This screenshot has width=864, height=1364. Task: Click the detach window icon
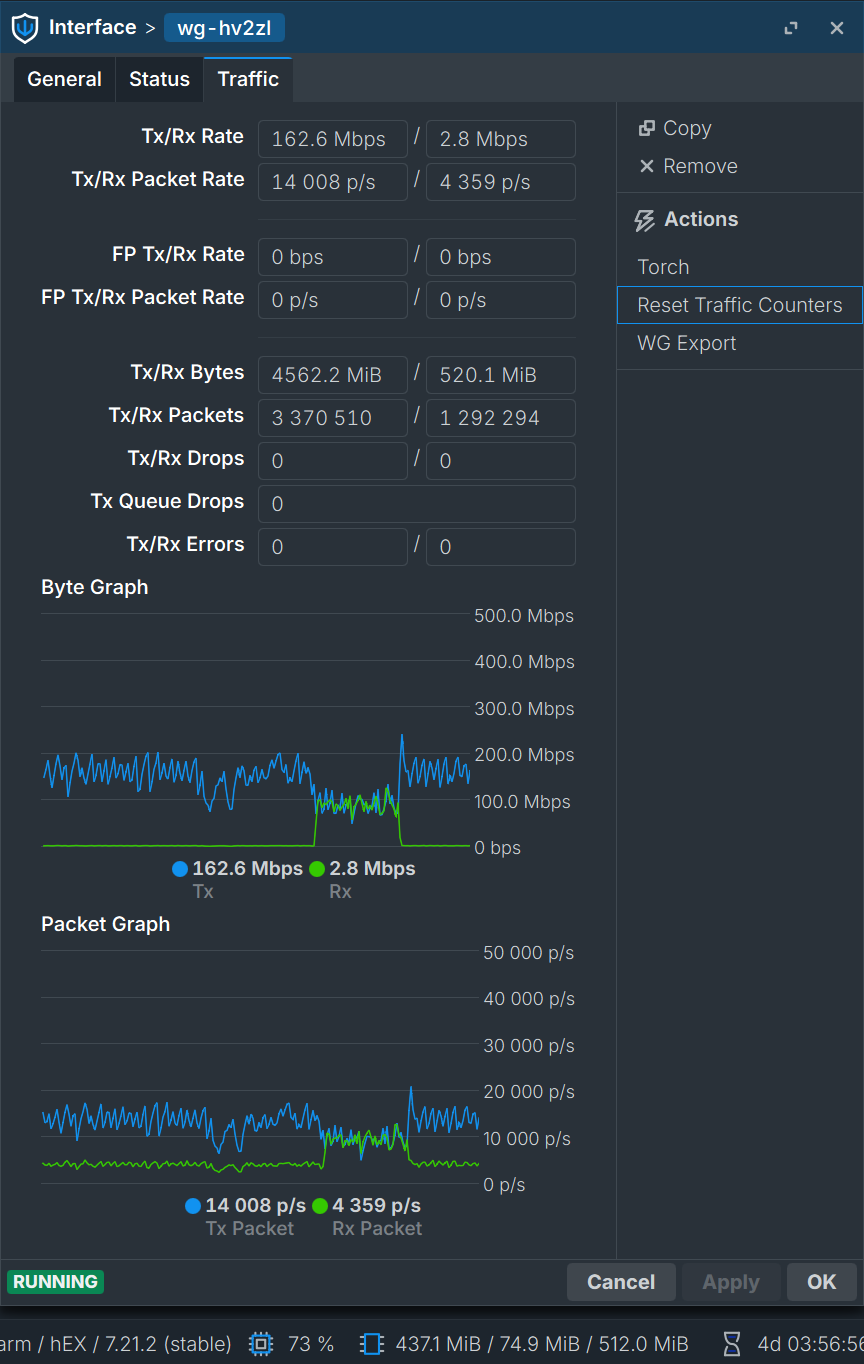(x=791, y=28)
